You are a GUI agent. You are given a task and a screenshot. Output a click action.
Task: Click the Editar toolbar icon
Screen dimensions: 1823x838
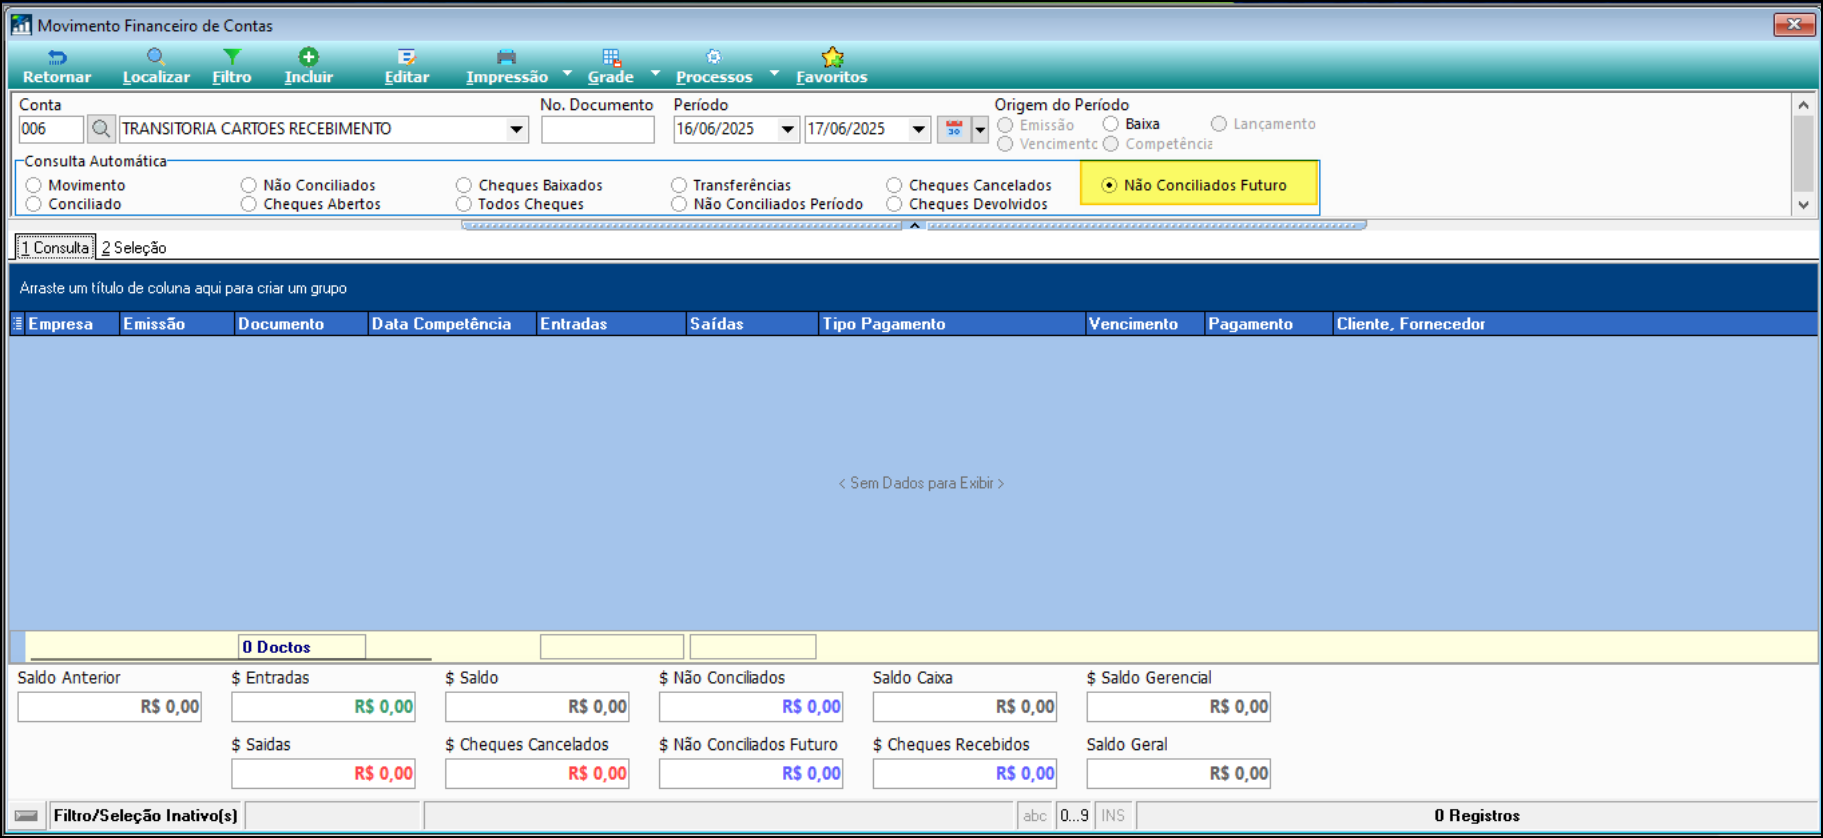click(x=406, y=57)
